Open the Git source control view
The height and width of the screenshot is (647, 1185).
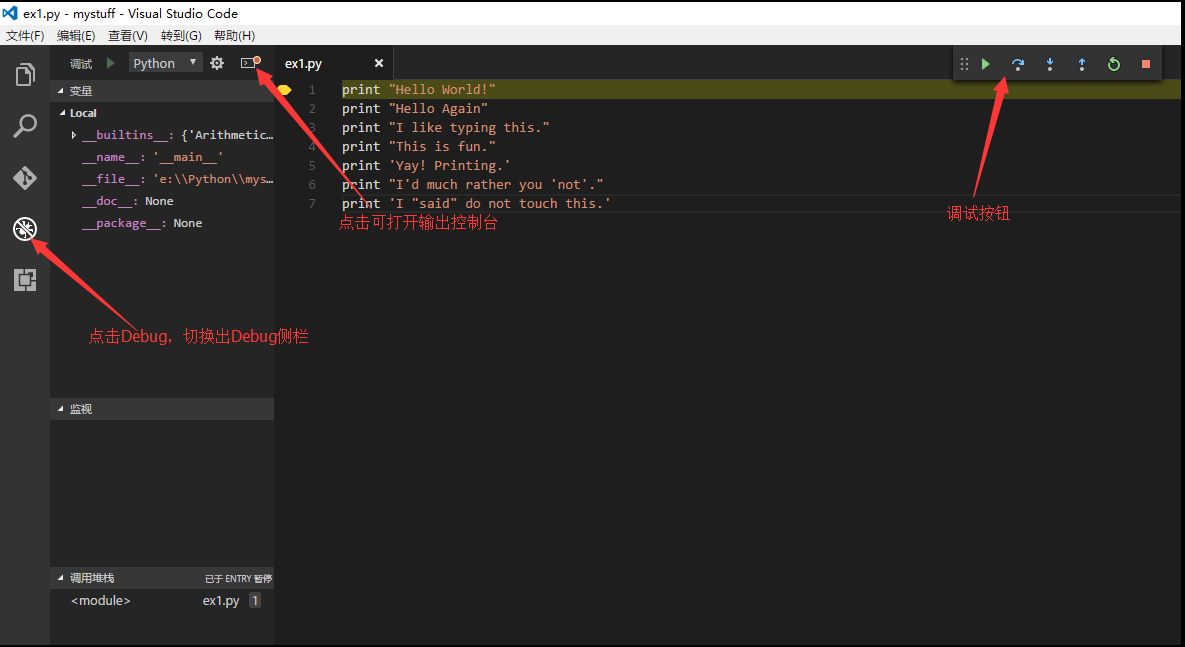point(25,178)
